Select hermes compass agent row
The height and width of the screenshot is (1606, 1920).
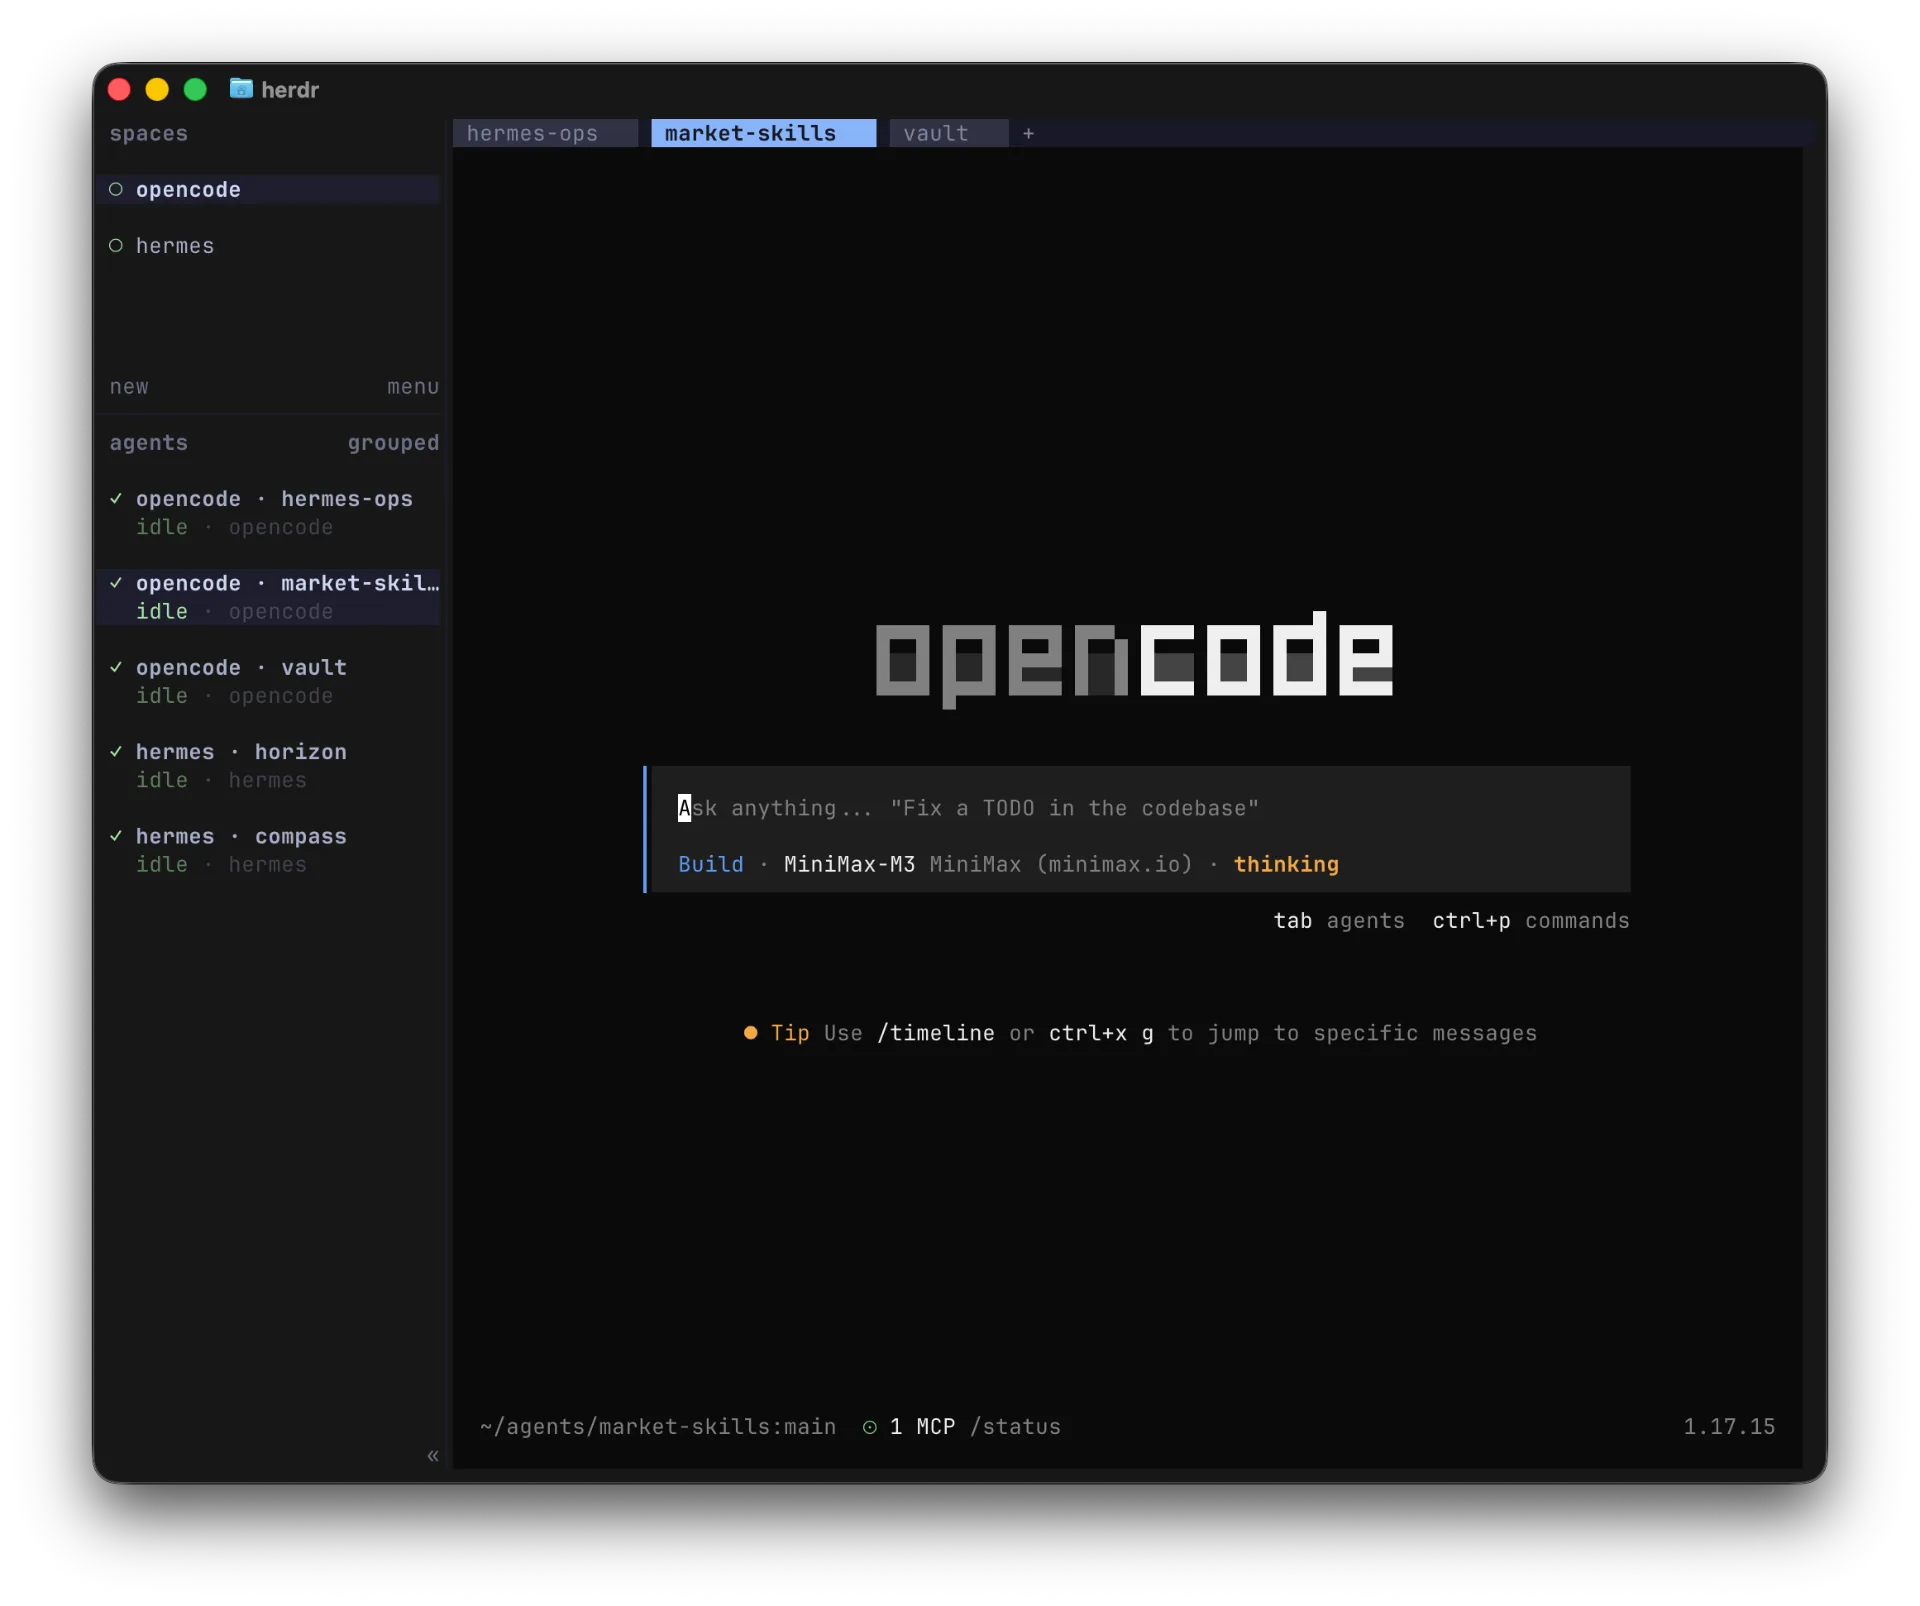268,850
